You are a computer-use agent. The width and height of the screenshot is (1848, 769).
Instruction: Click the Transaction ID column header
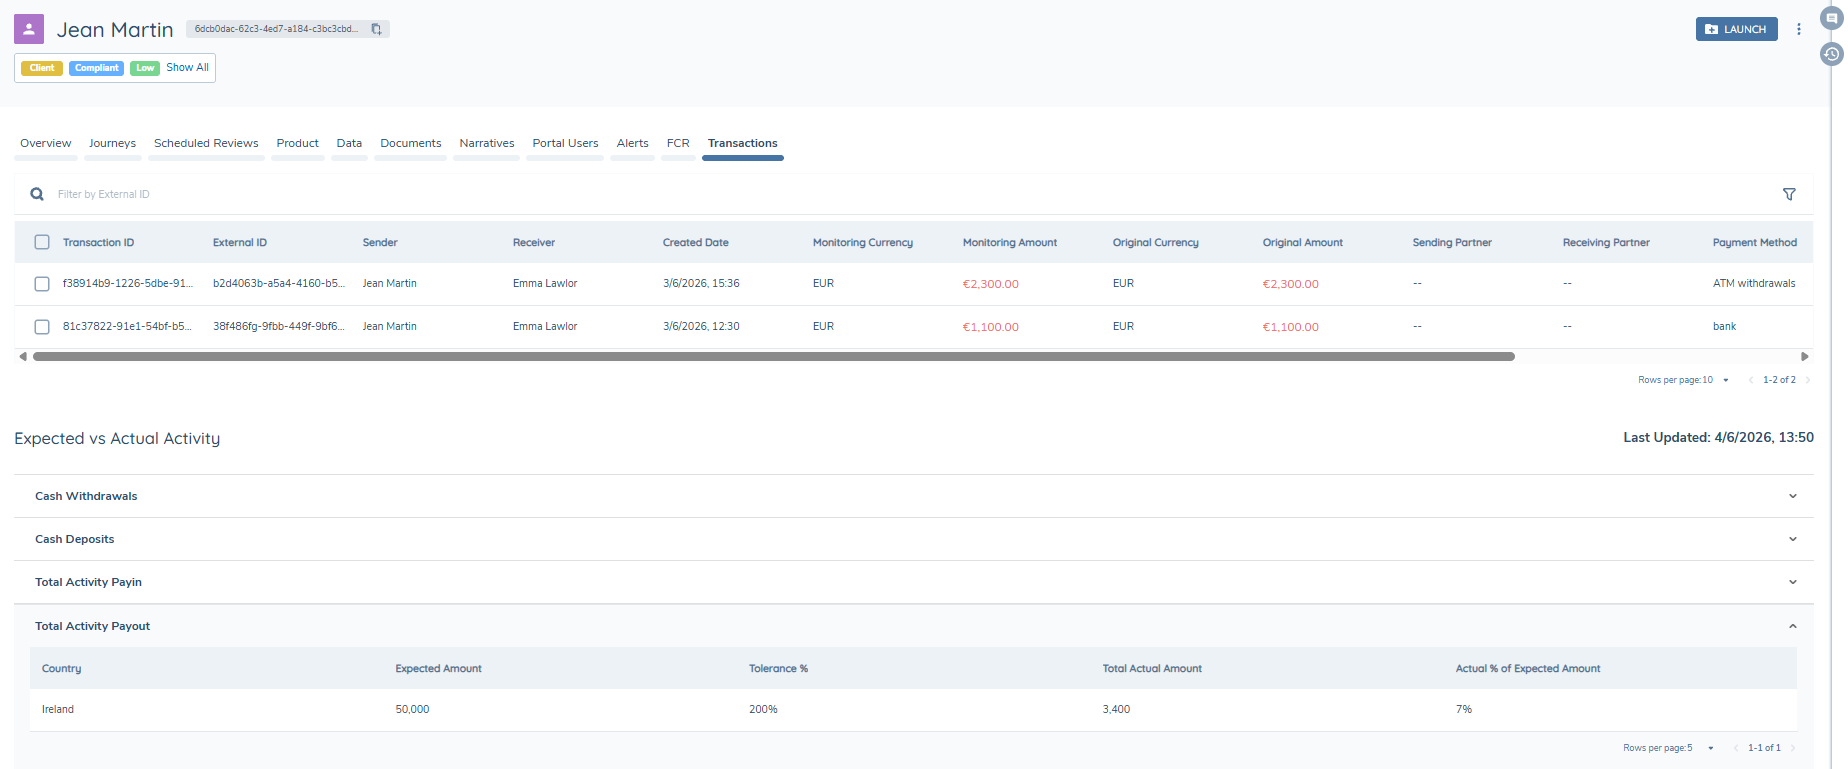point(98,243)
